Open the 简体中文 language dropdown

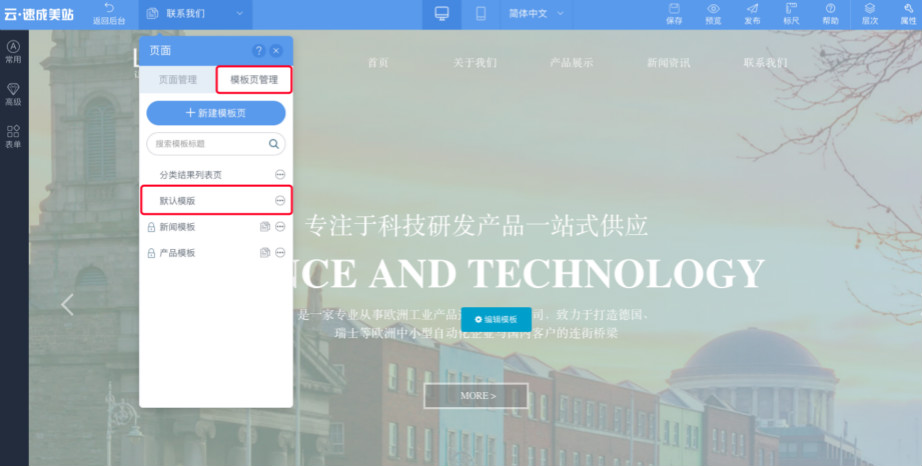568,13
